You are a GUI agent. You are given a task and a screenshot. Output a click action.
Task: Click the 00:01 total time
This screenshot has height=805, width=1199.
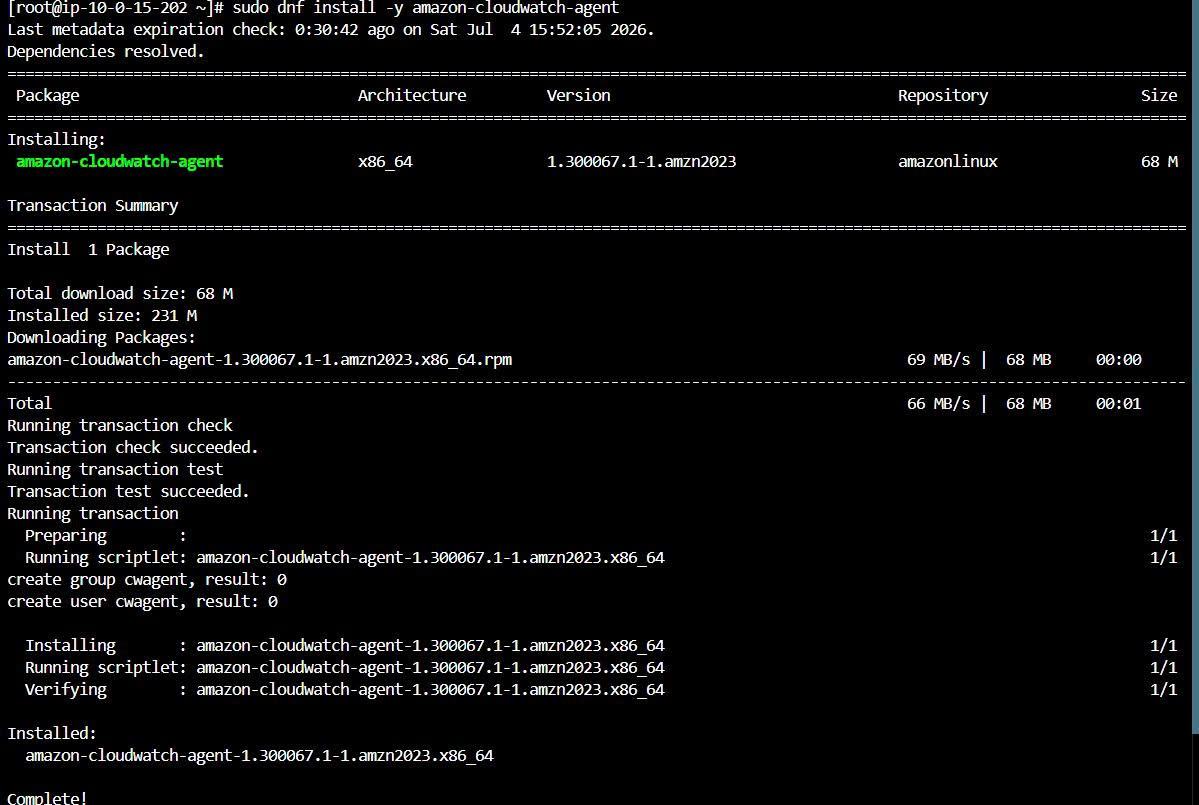click(1119, 404)
